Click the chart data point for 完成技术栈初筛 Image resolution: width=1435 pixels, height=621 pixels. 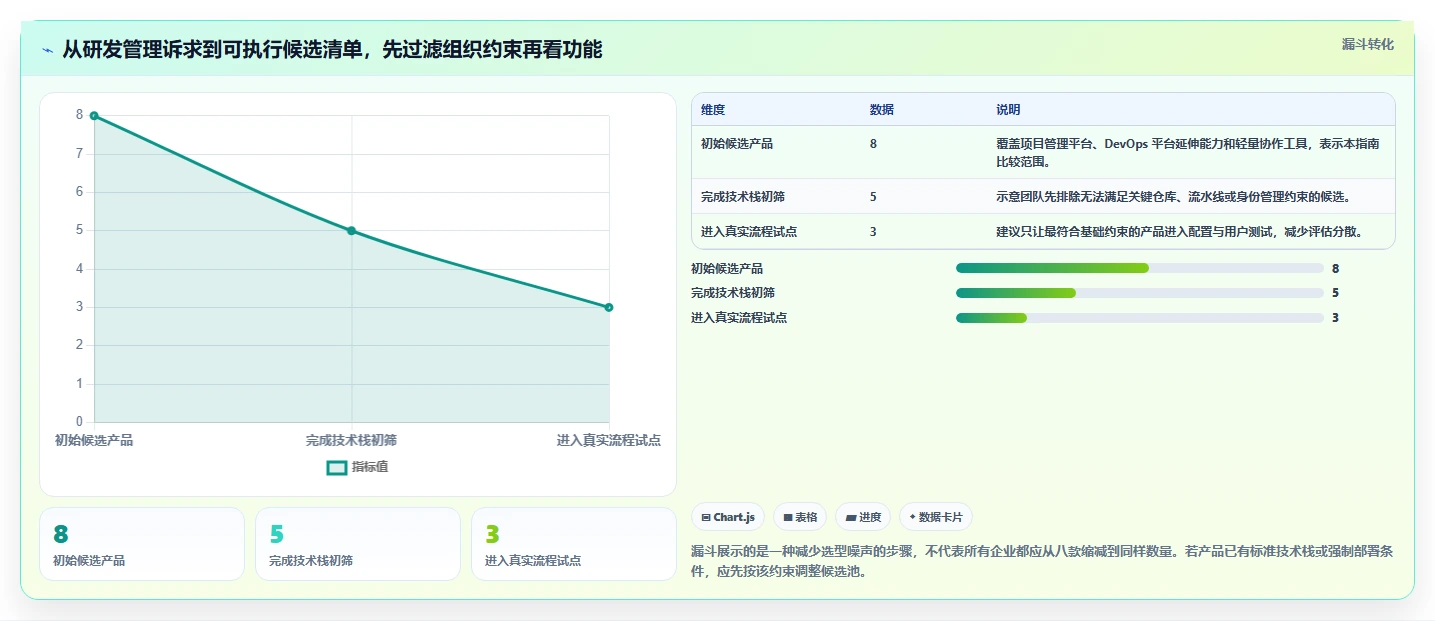(x=351, y=231)
